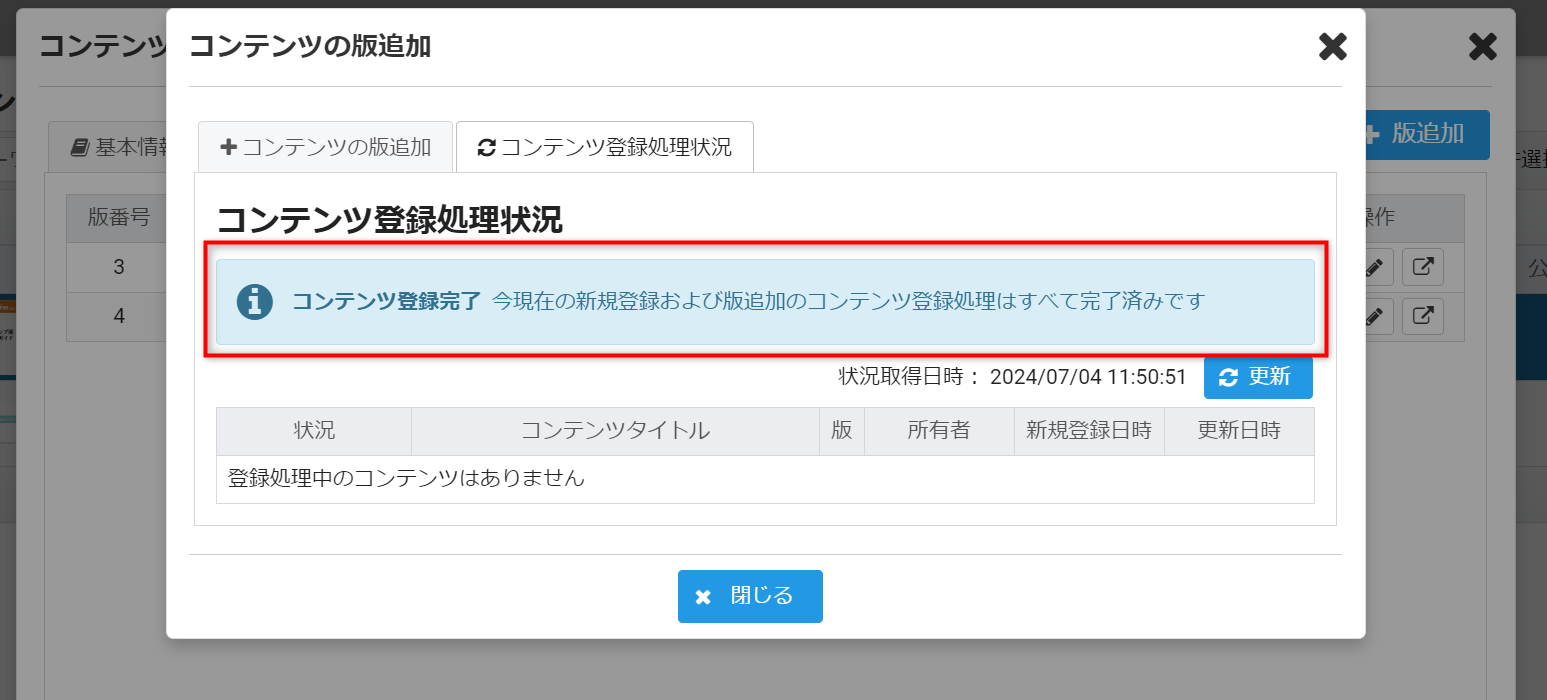Viewport: 1547px width, 700px height.
Task: Click the 更新日時 column header
Action: click(1238, 431)
